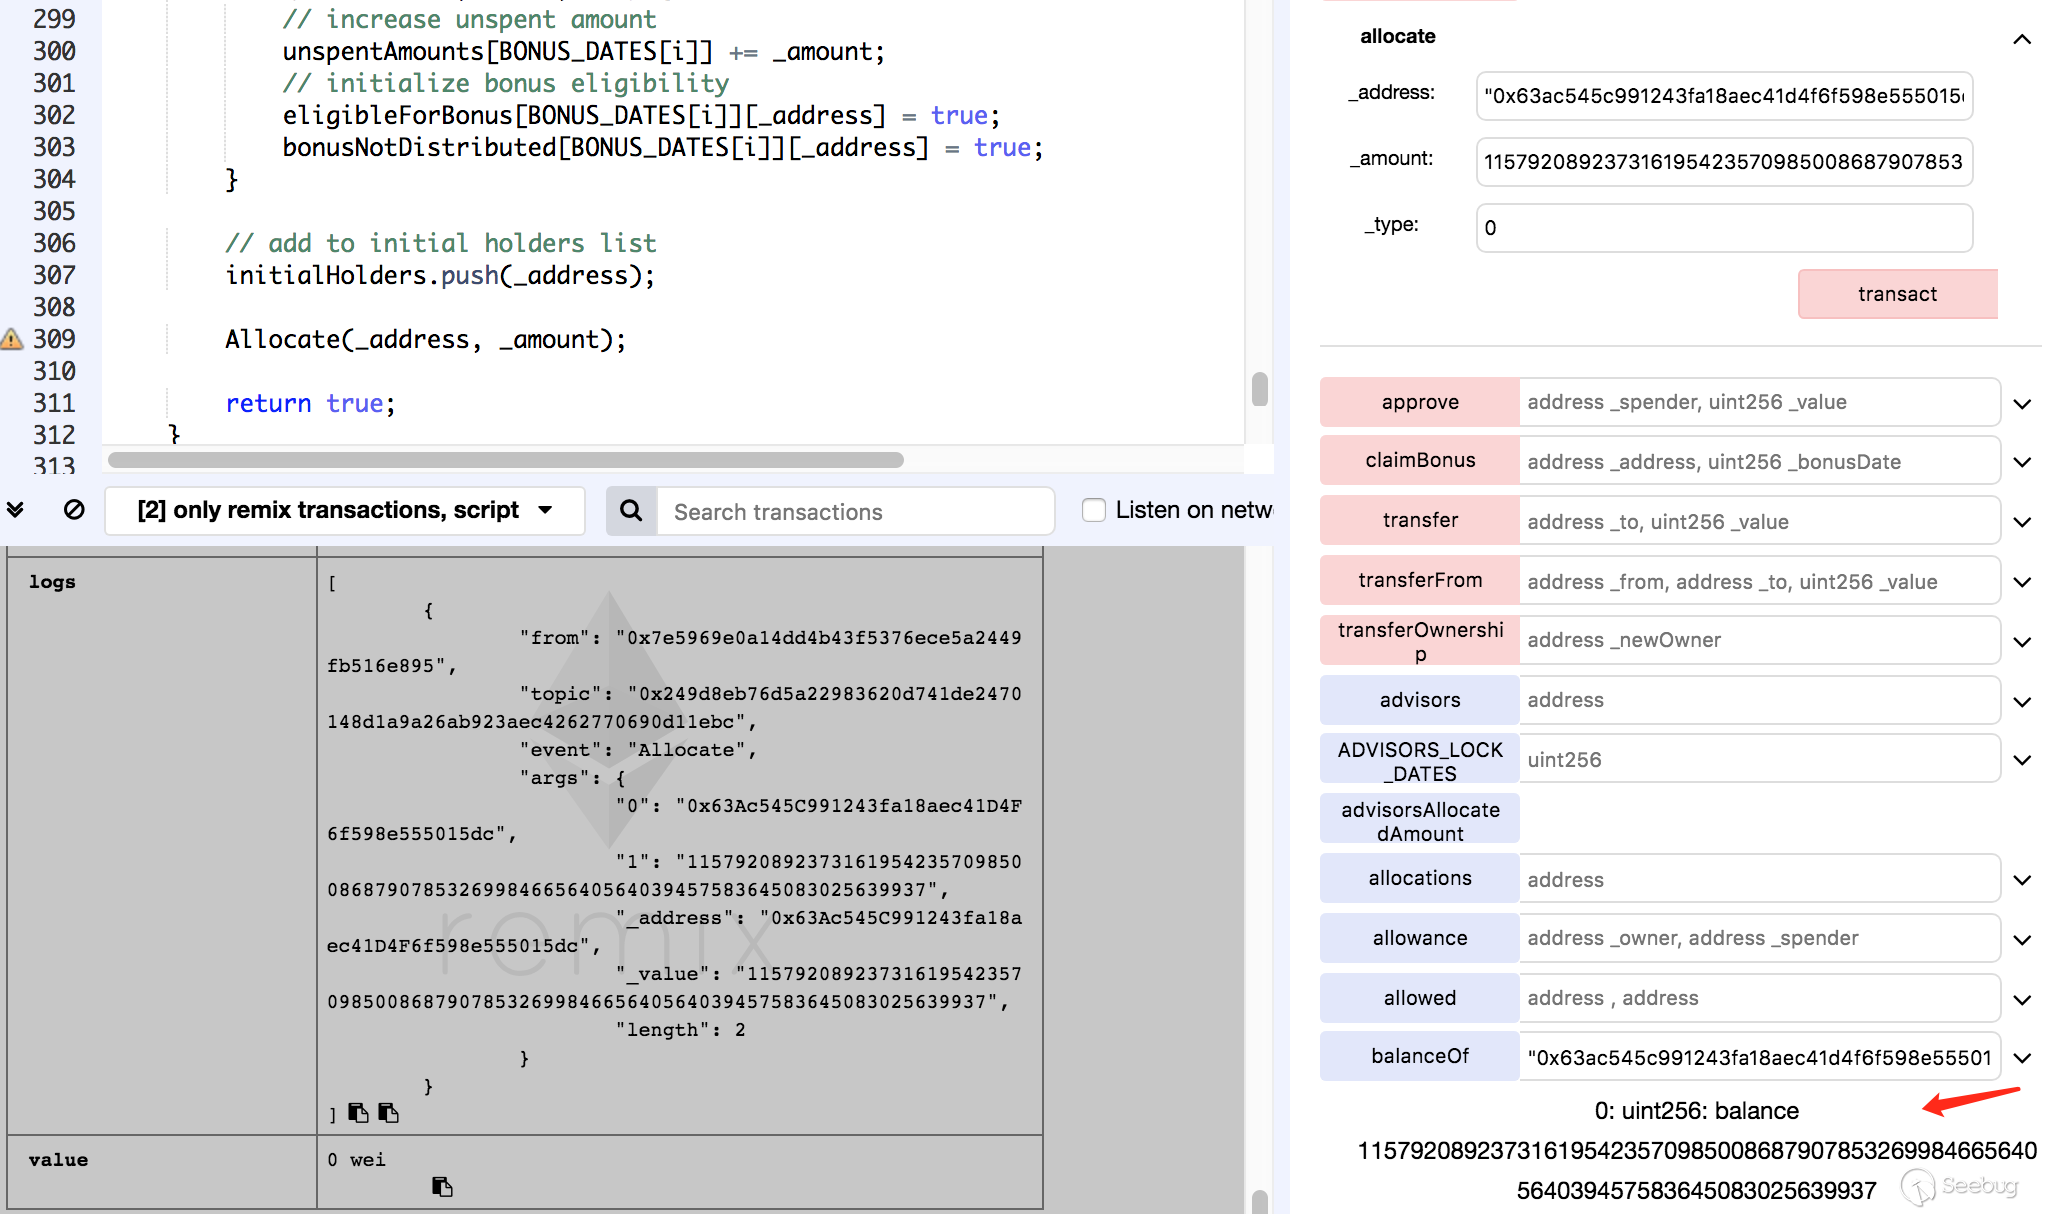
Task: Click the clear console icon
Action: [x=74, y=510]
